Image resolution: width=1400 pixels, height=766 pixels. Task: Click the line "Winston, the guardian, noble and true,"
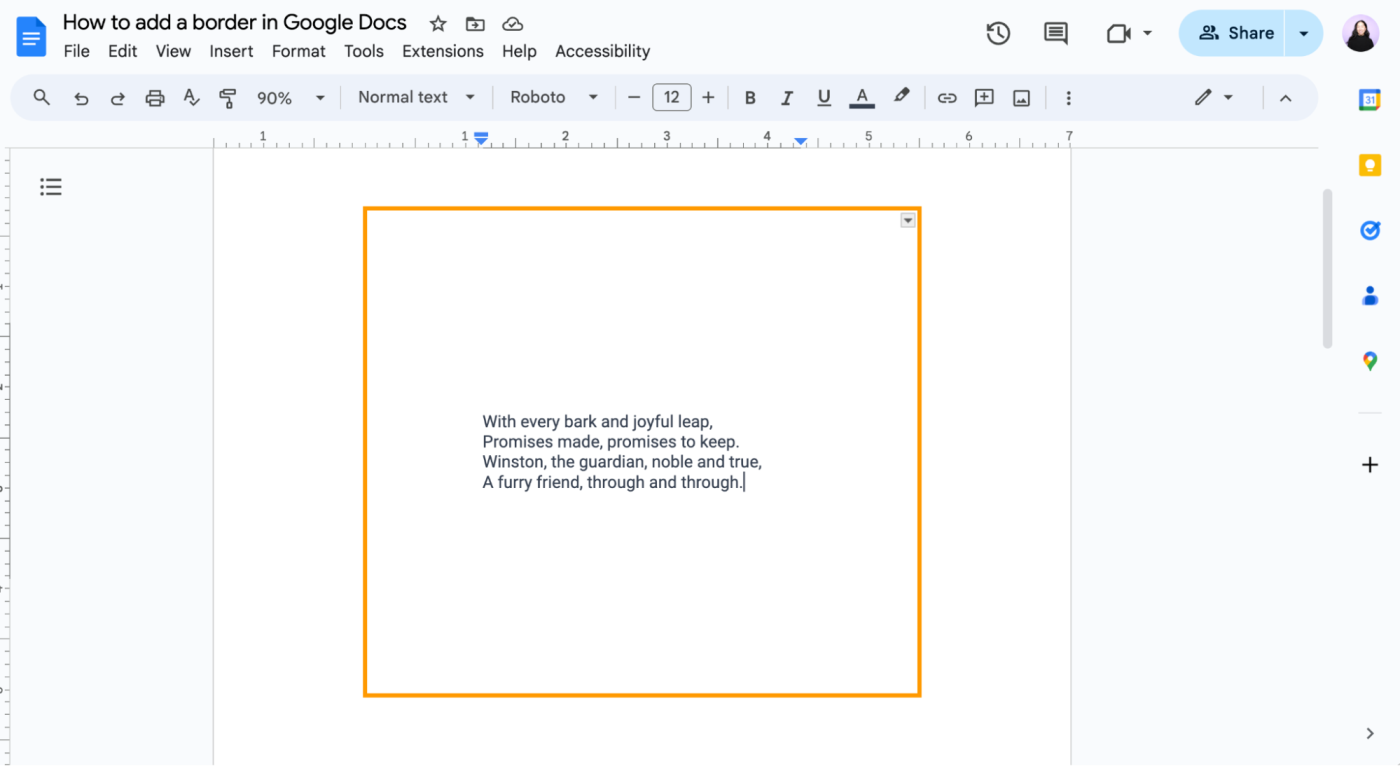622,462
